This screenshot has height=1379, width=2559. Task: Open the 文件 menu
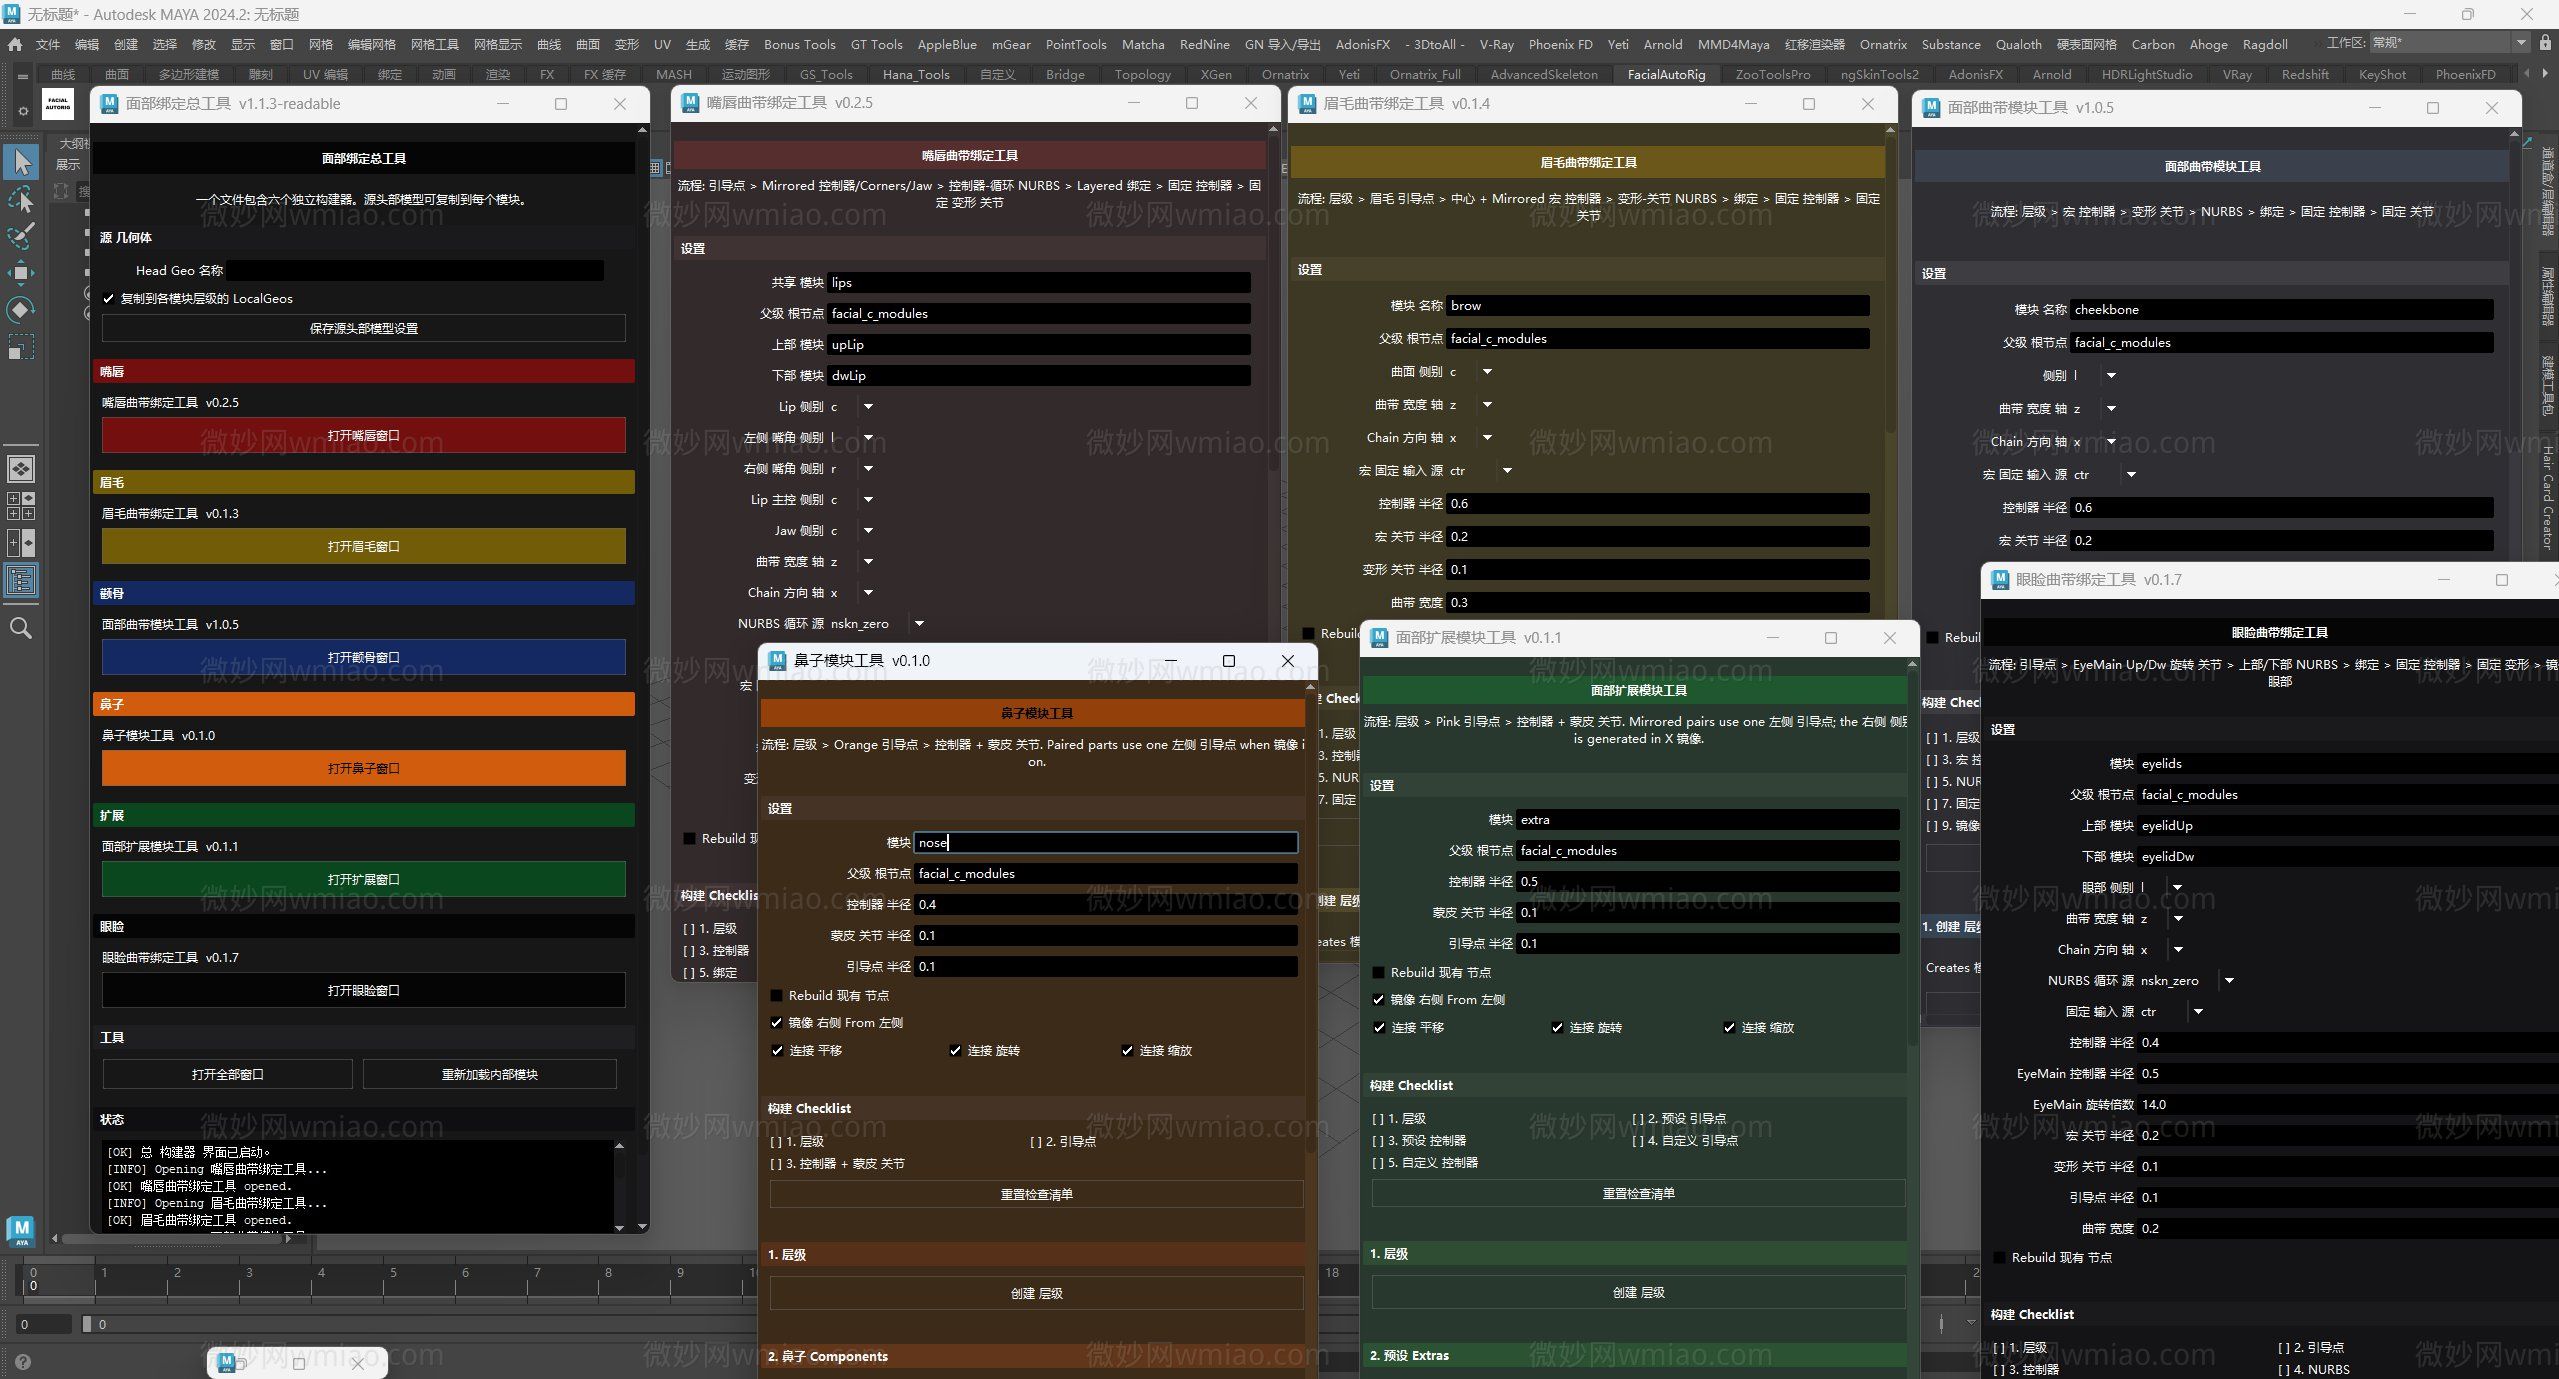[47, 44]
